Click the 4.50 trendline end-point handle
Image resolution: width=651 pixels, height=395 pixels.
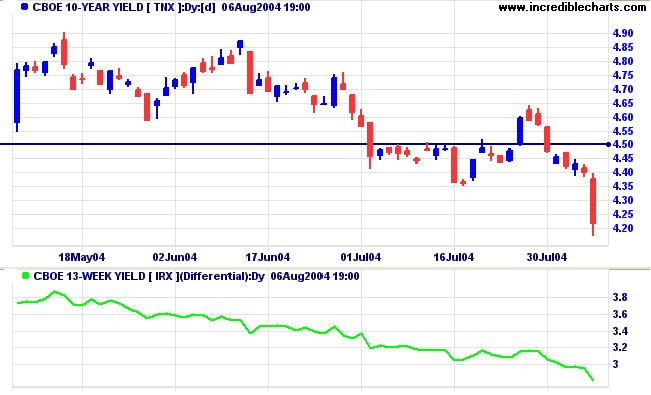(x=608, y=144)
